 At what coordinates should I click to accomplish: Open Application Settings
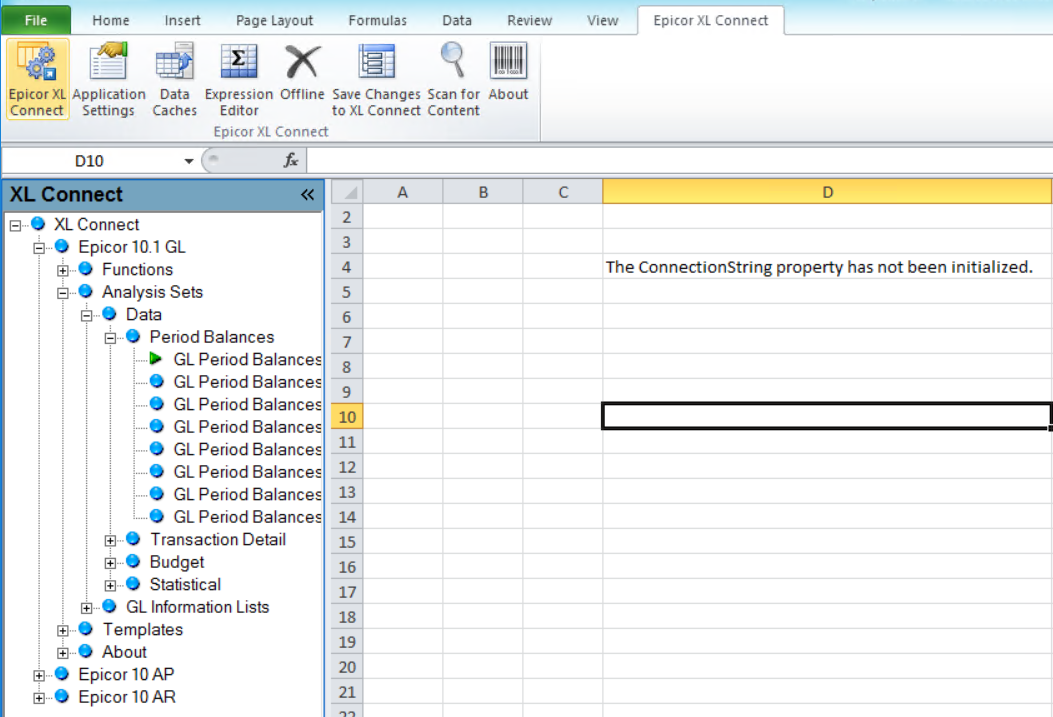tap(108, 79)
